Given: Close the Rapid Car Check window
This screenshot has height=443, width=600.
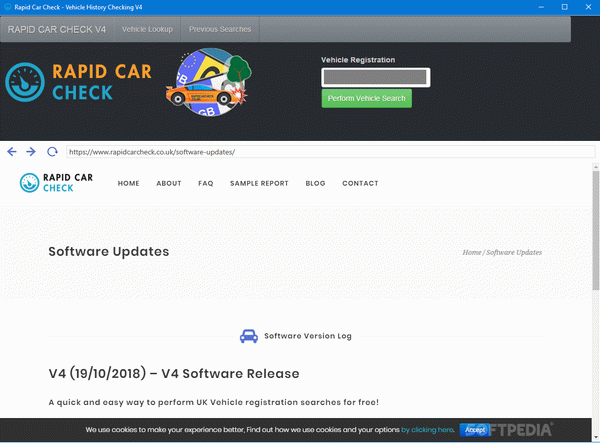Looking at the screenshot, I should [x=588, y=7].
